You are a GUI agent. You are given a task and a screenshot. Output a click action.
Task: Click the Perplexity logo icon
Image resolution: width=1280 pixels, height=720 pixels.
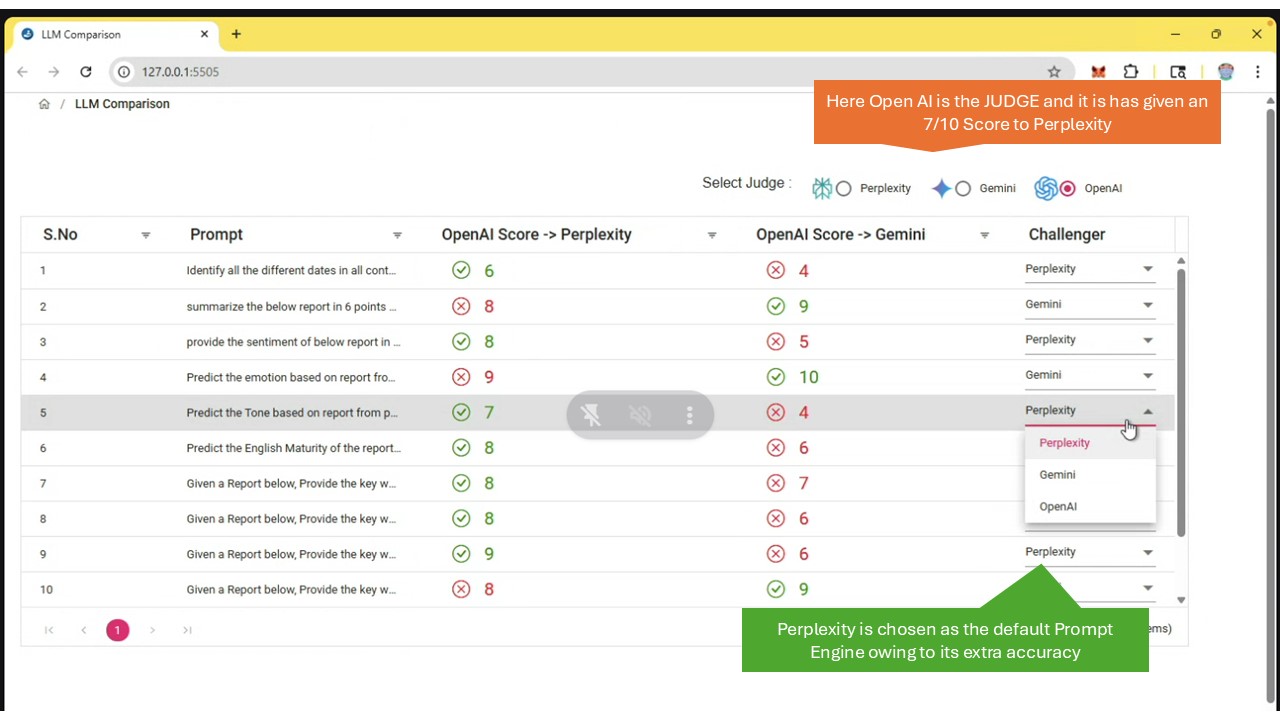(822, 188)
